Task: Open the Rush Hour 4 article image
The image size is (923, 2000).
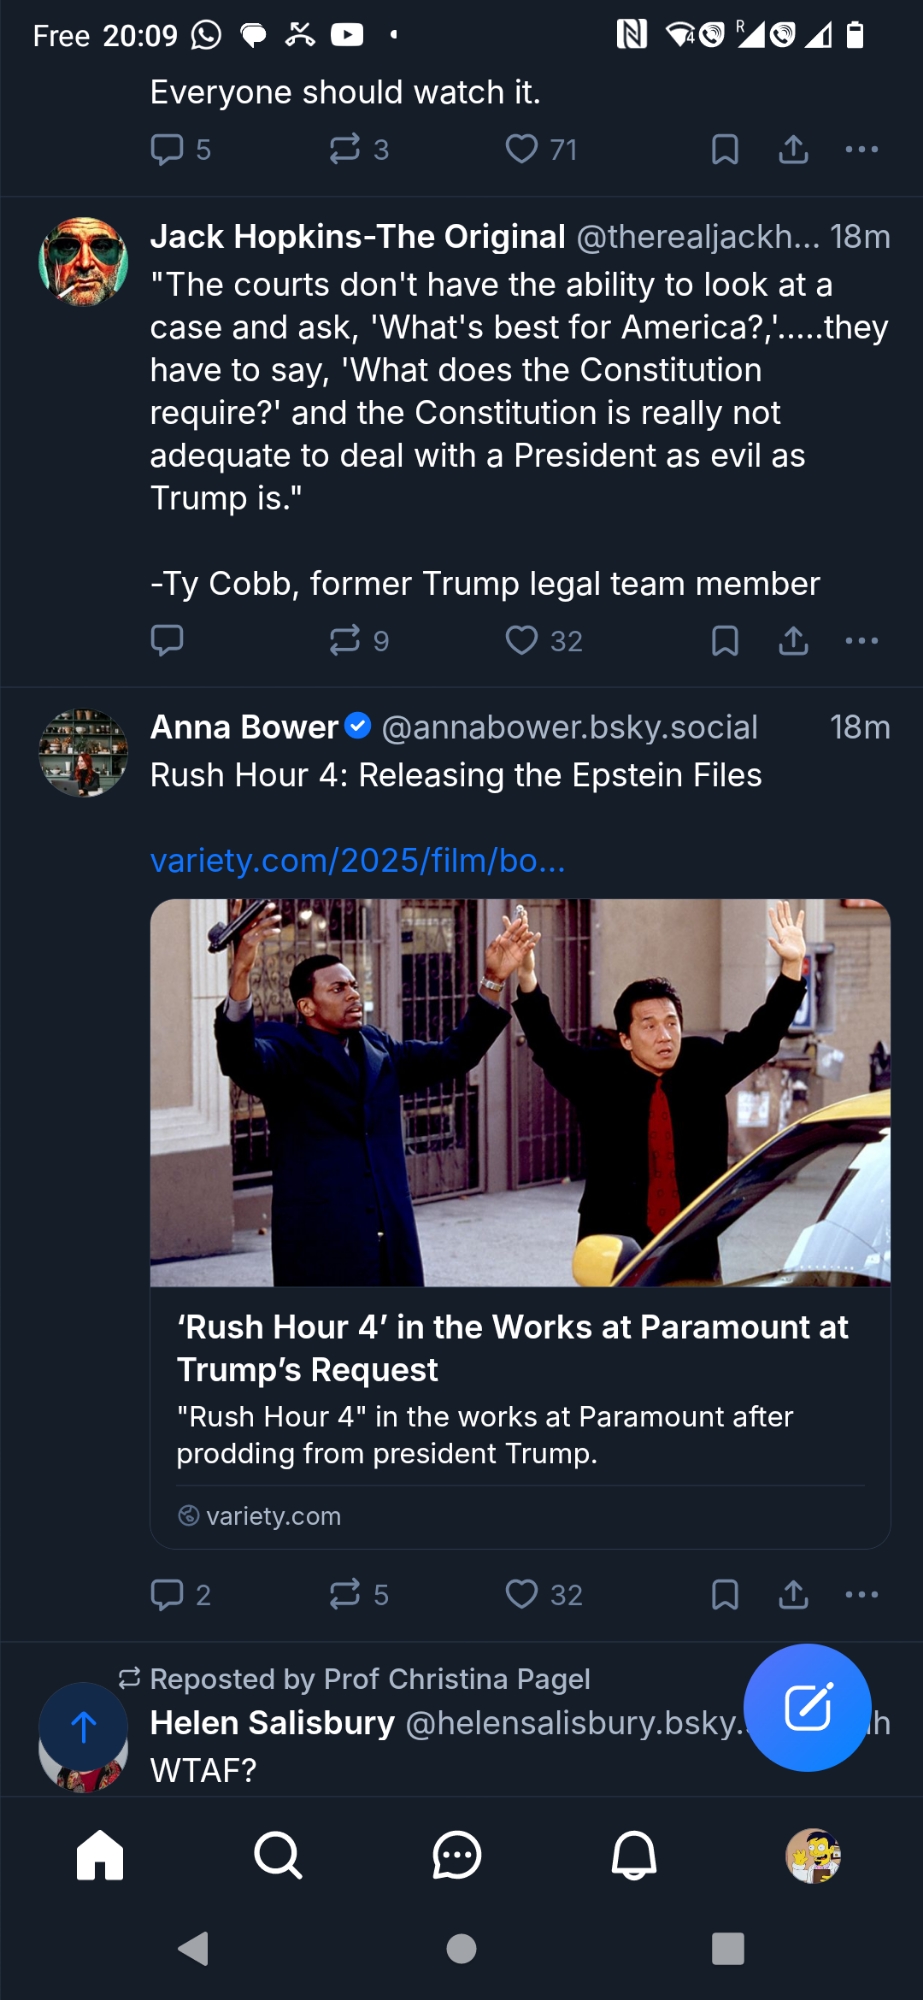Action: [520, 1092]
